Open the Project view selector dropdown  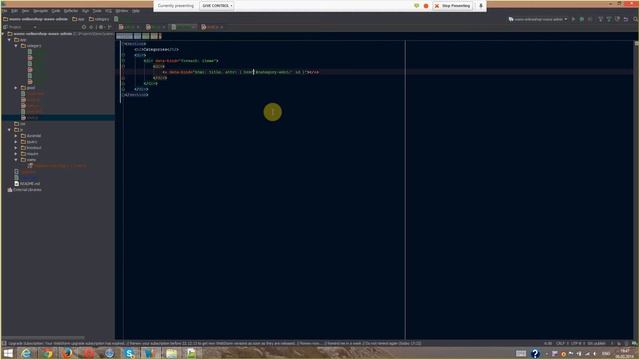pyautogui.click(x=20, y=27)
